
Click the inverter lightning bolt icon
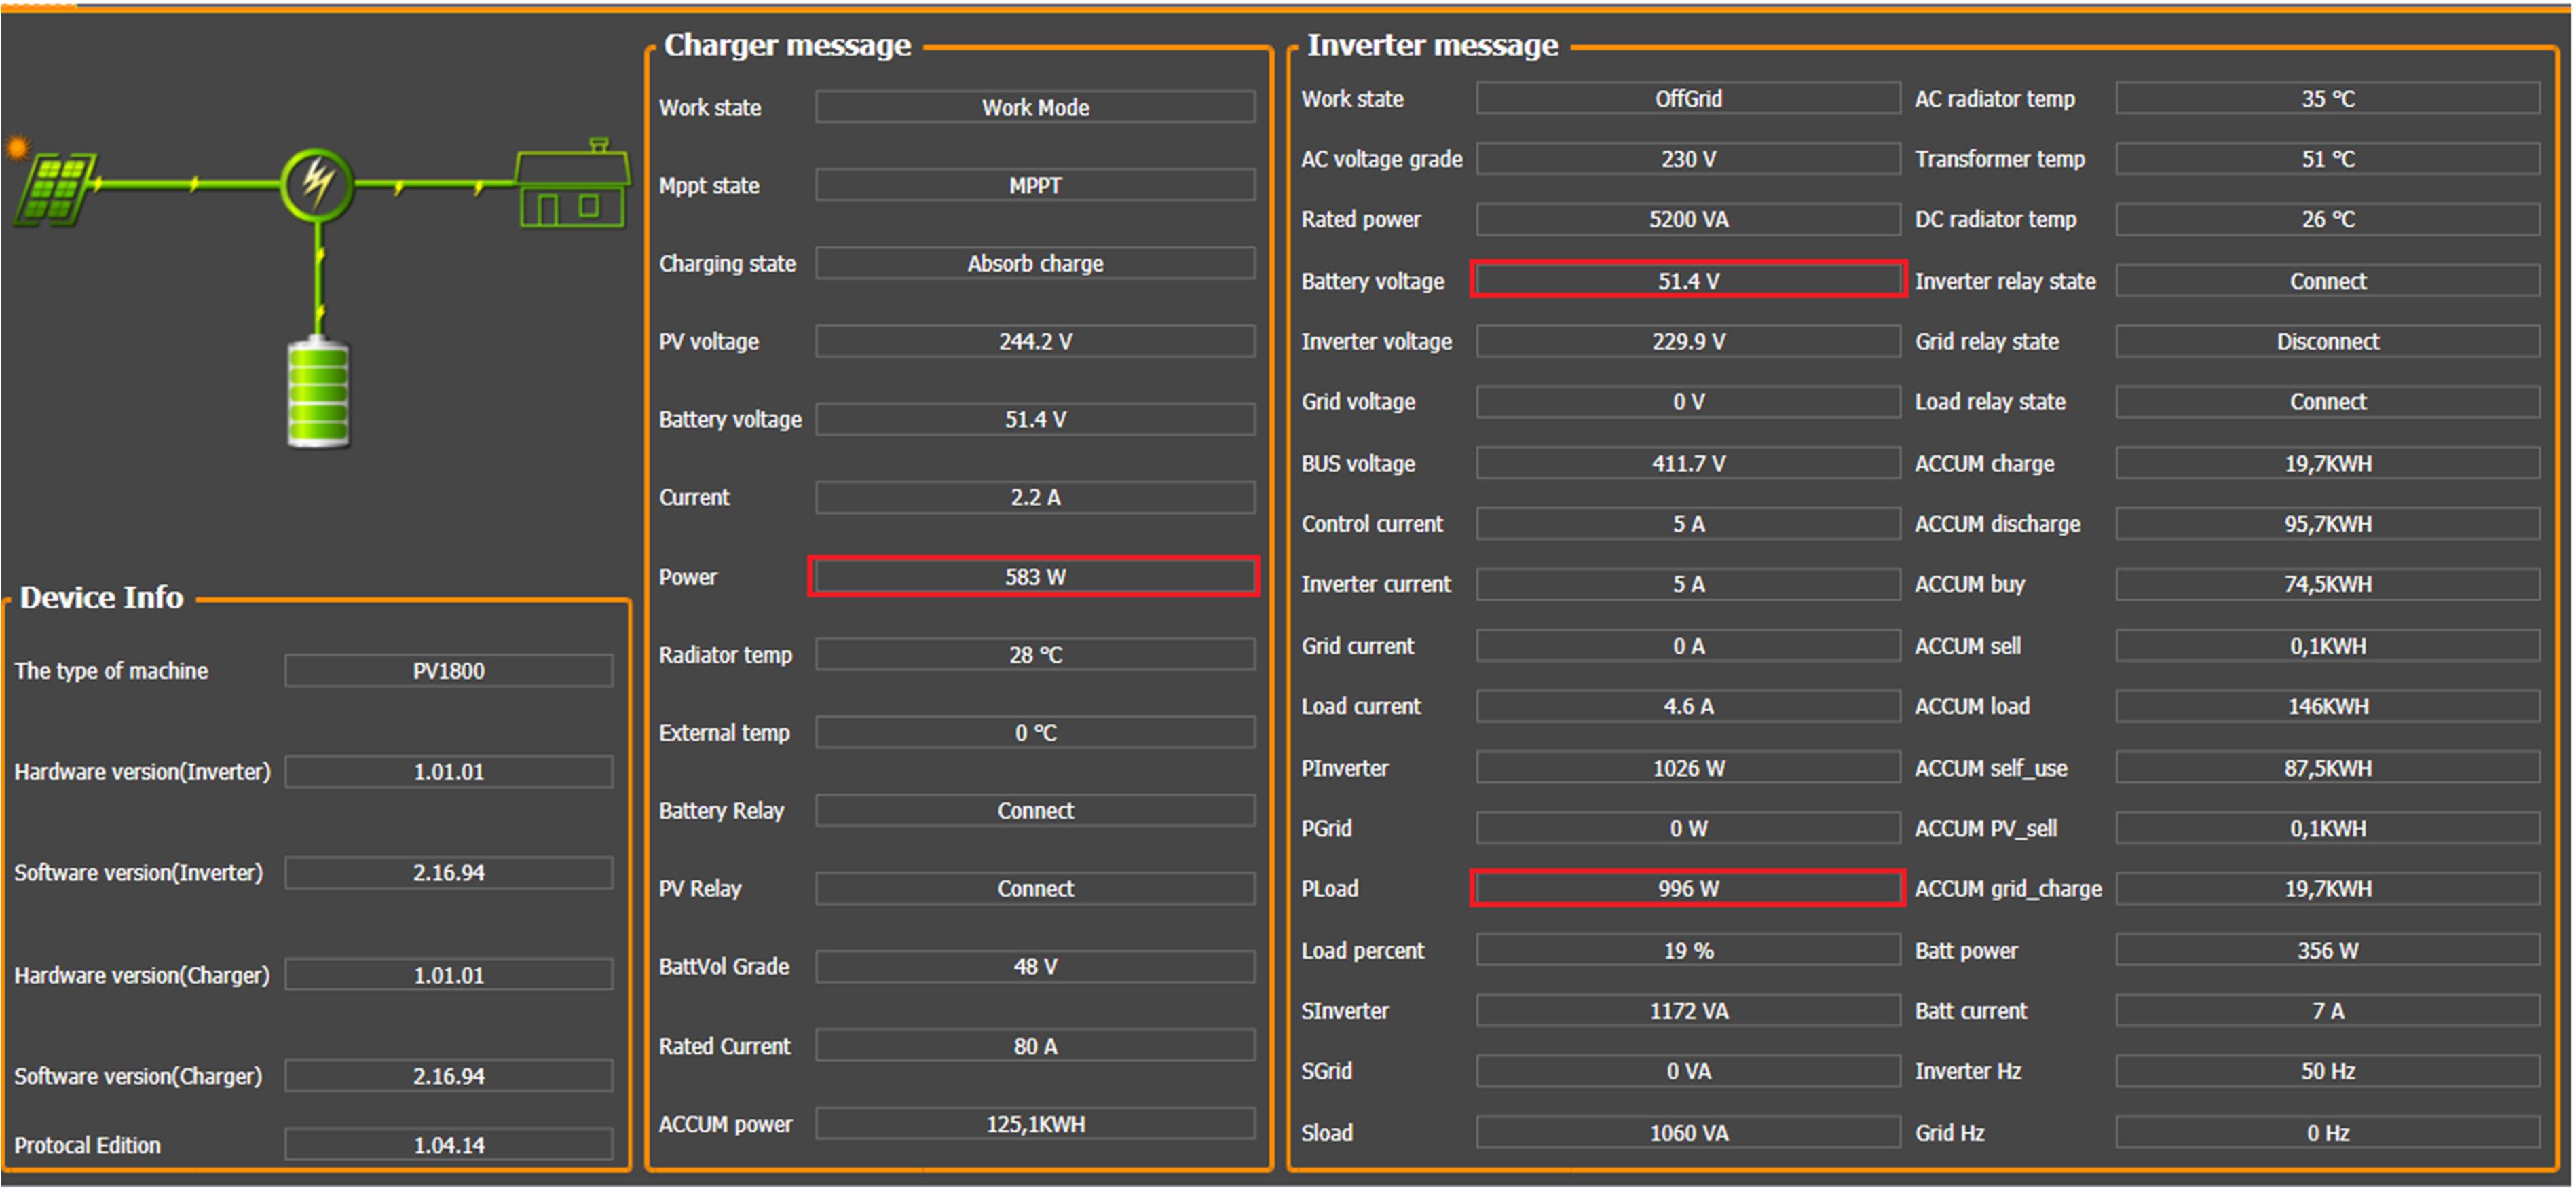click(x=318, y=184)
